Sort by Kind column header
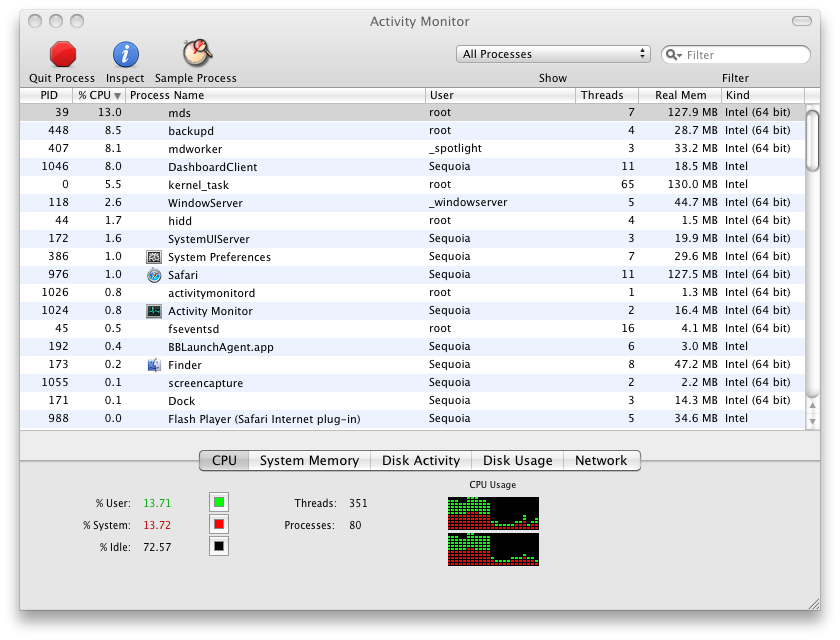The width and height of the screenshot is (840, 640). 763,95
